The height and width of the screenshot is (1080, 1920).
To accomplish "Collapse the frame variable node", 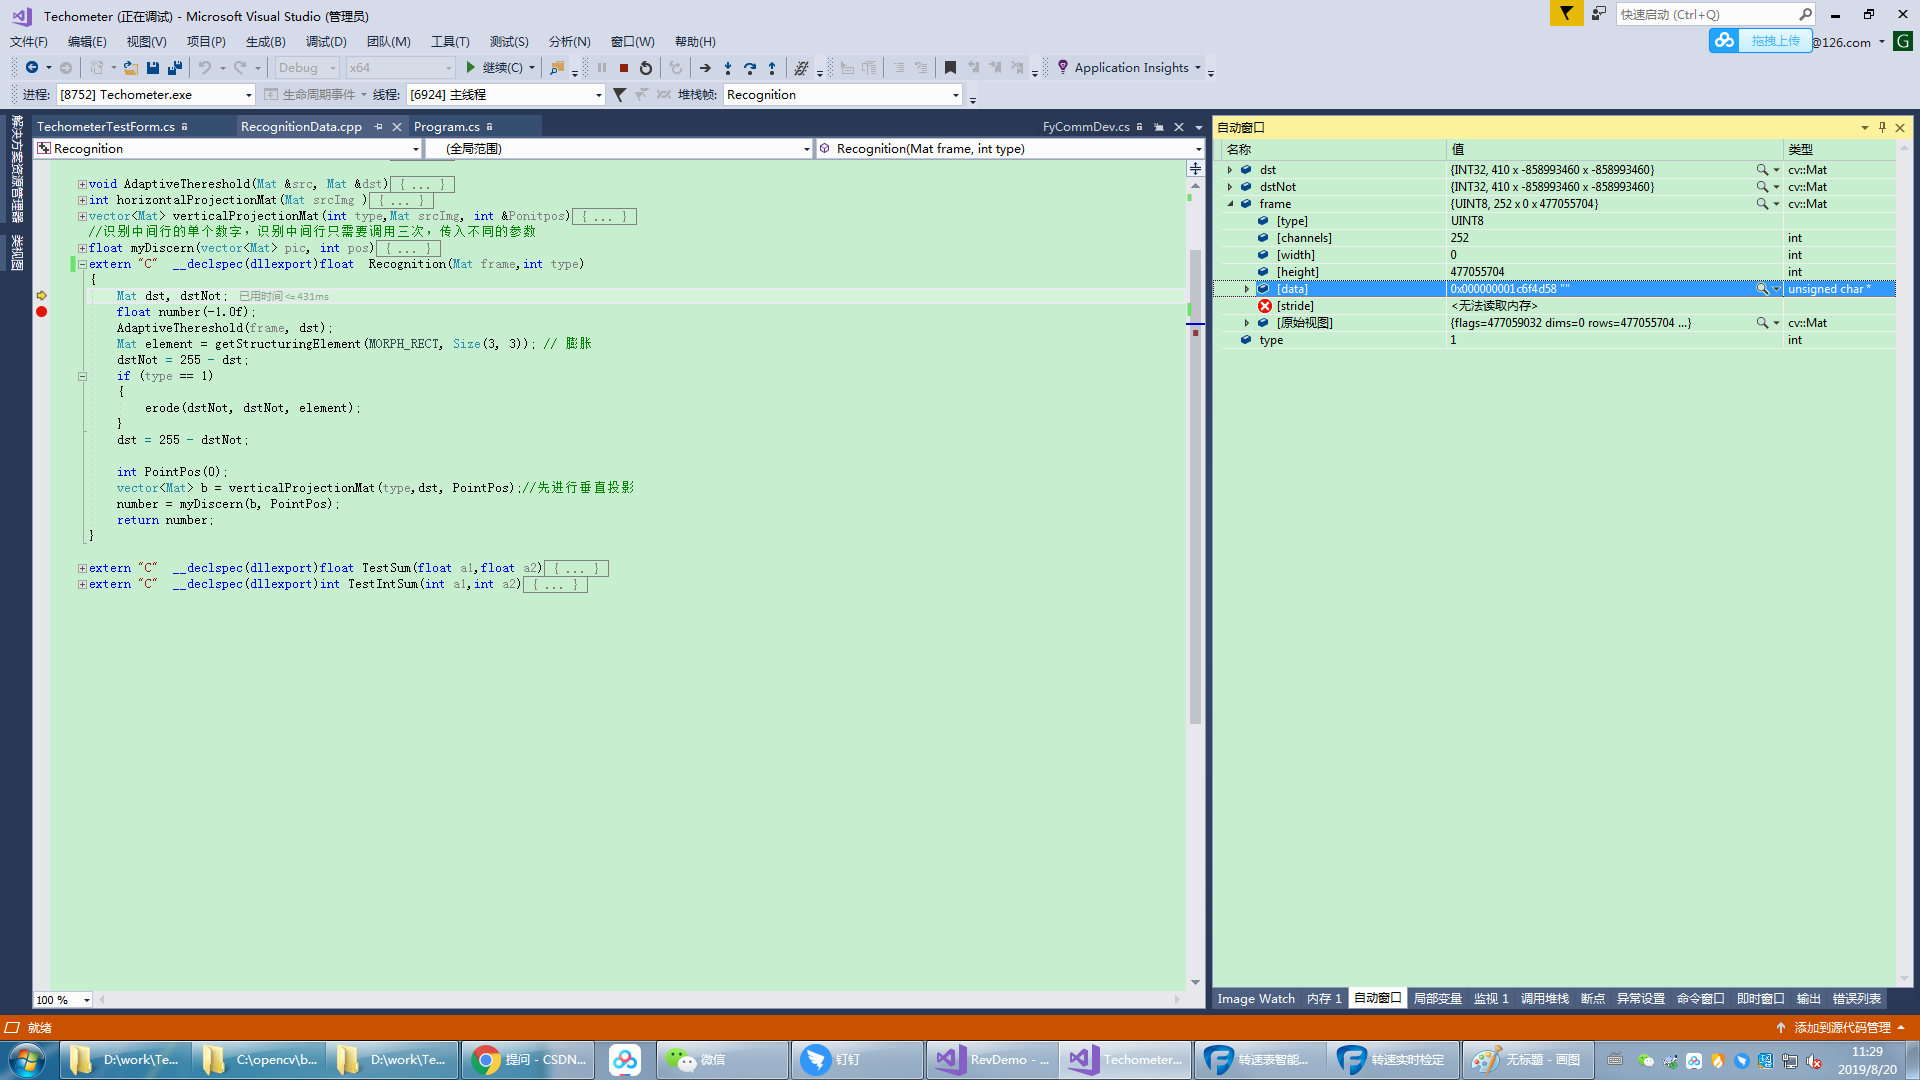I will tap(1230, 204).
